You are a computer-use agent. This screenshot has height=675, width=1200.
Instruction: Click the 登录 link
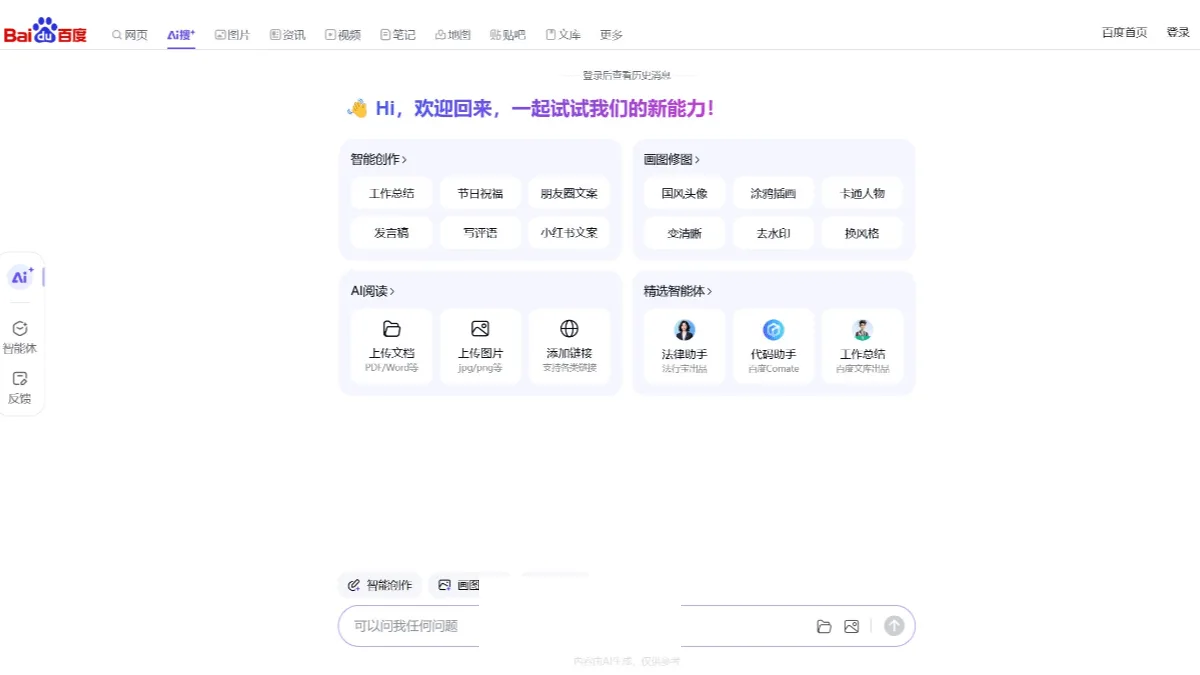coord(1178,32)
